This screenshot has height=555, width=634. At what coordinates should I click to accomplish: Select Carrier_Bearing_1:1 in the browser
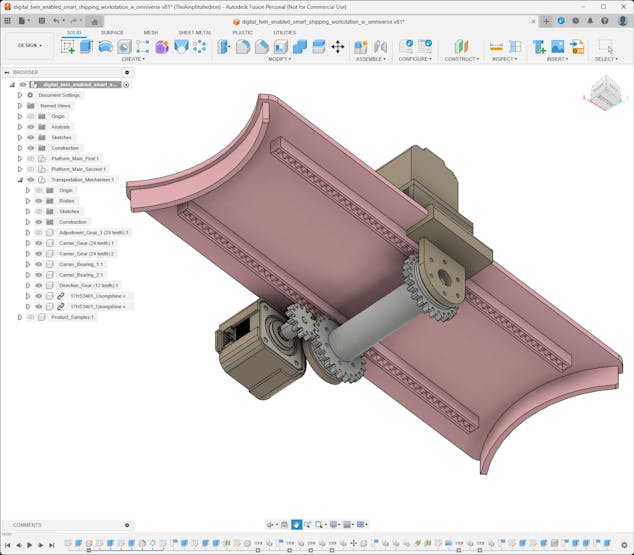click(x=81, y=264)
